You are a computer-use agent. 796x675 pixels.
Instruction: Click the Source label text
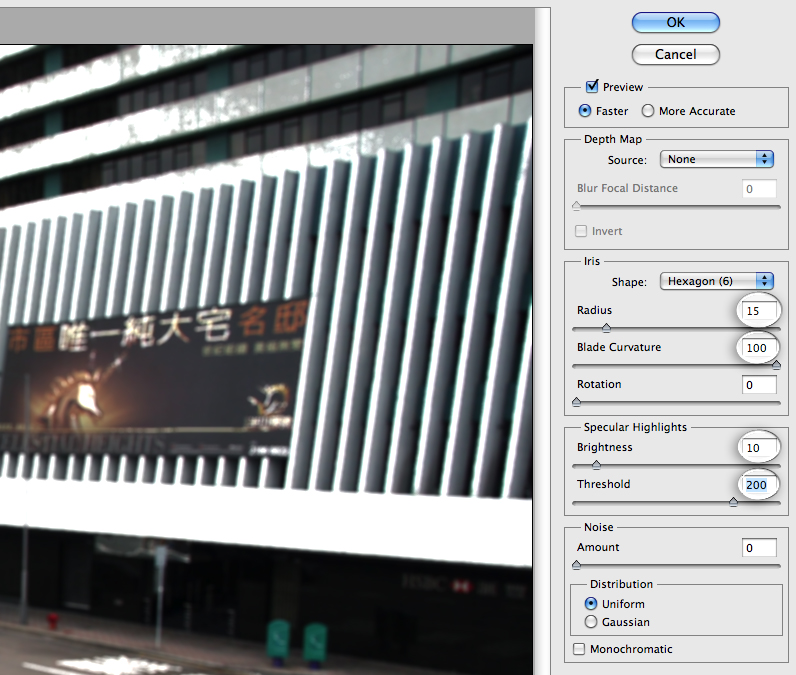[627, 160]
